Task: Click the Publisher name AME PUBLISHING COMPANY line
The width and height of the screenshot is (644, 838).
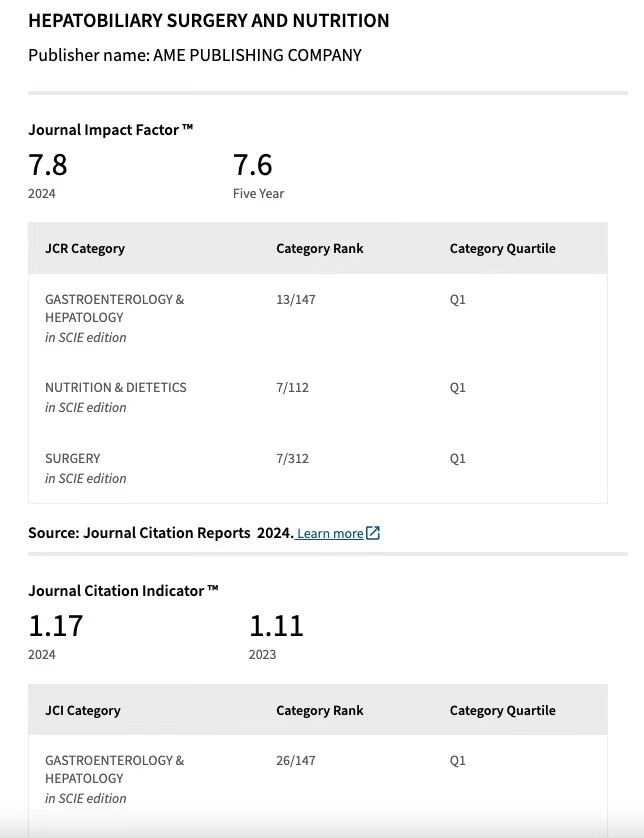Action: click(x=195, y=56)
